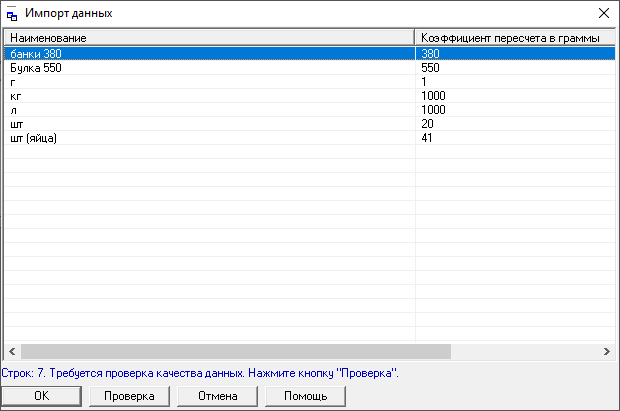620x411 pixels.
Task: Click the horizontal scrollbar thumb
Action: coord(236,352)
